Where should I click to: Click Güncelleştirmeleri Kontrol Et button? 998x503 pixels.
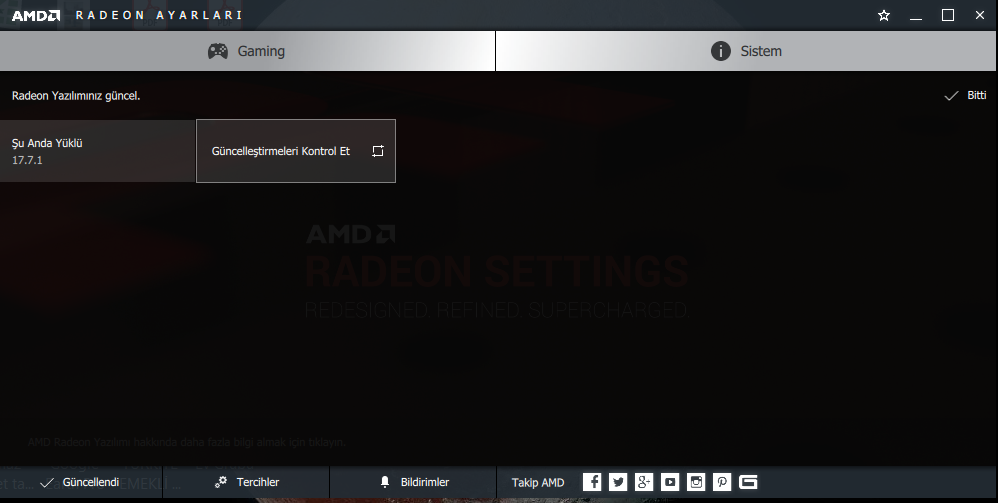(296, 151)
